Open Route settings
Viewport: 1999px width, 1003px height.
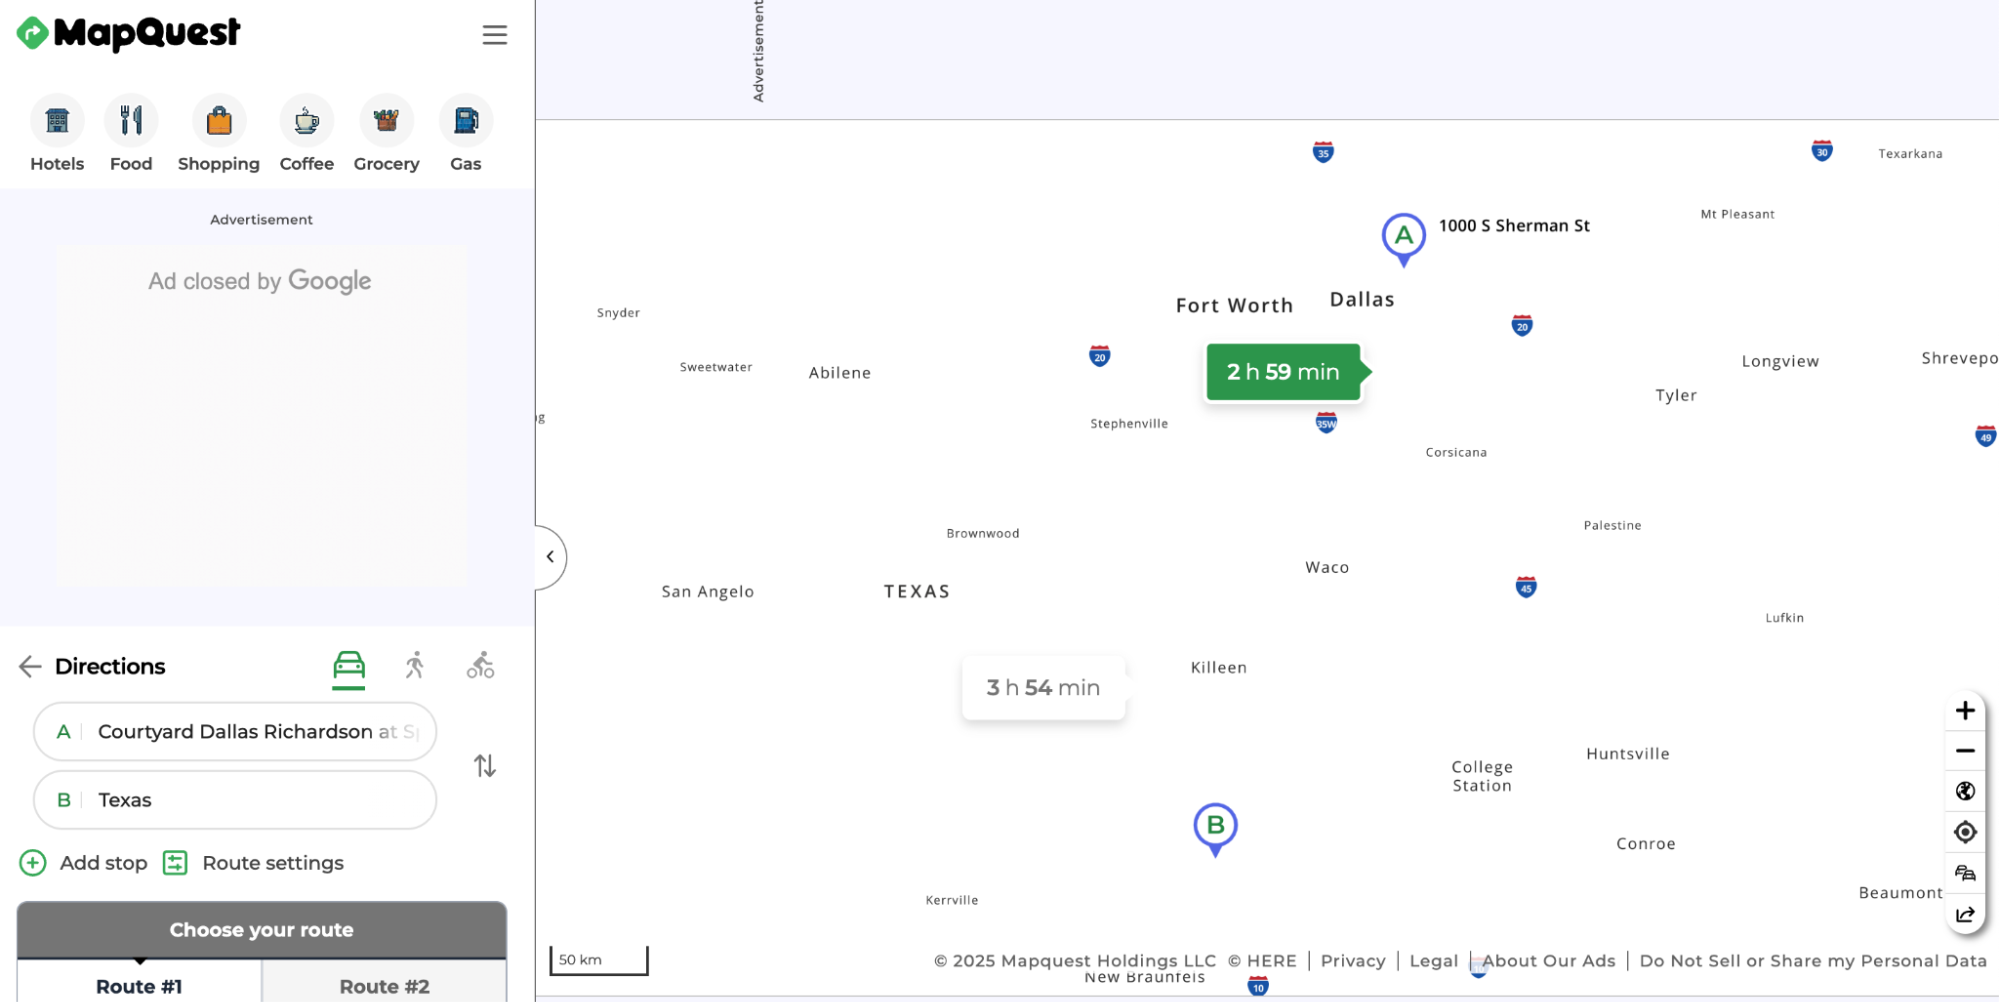click(x=254, y=863)
